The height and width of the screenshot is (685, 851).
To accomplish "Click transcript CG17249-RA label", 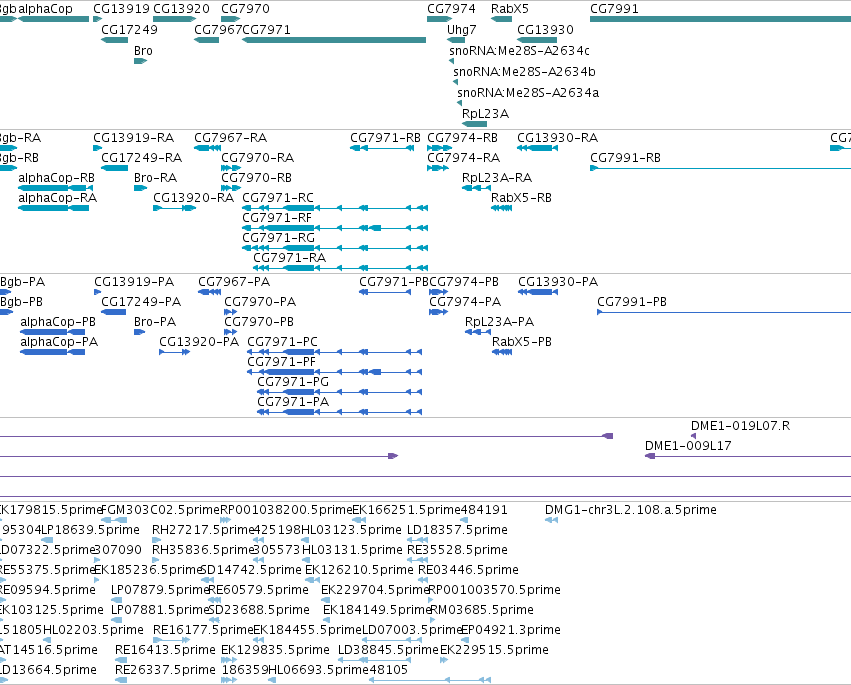I will pos(142,158).
